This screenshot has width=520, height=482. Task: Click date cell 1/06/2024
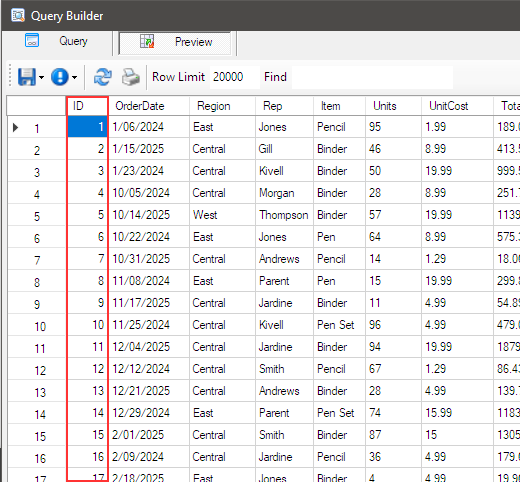pos(149,127)
